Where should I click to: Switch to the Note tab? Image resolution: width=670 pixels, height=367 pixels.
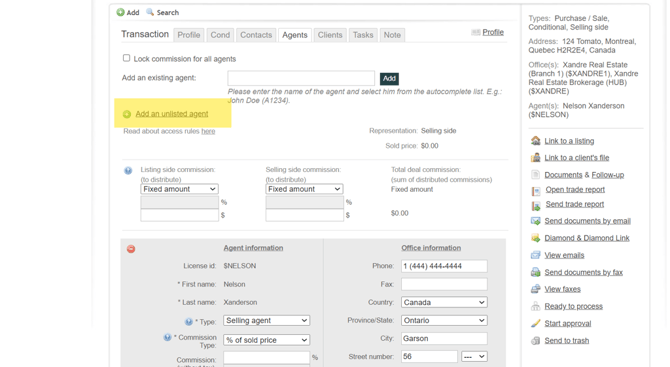pyautogui.click(x=392, y=35)
